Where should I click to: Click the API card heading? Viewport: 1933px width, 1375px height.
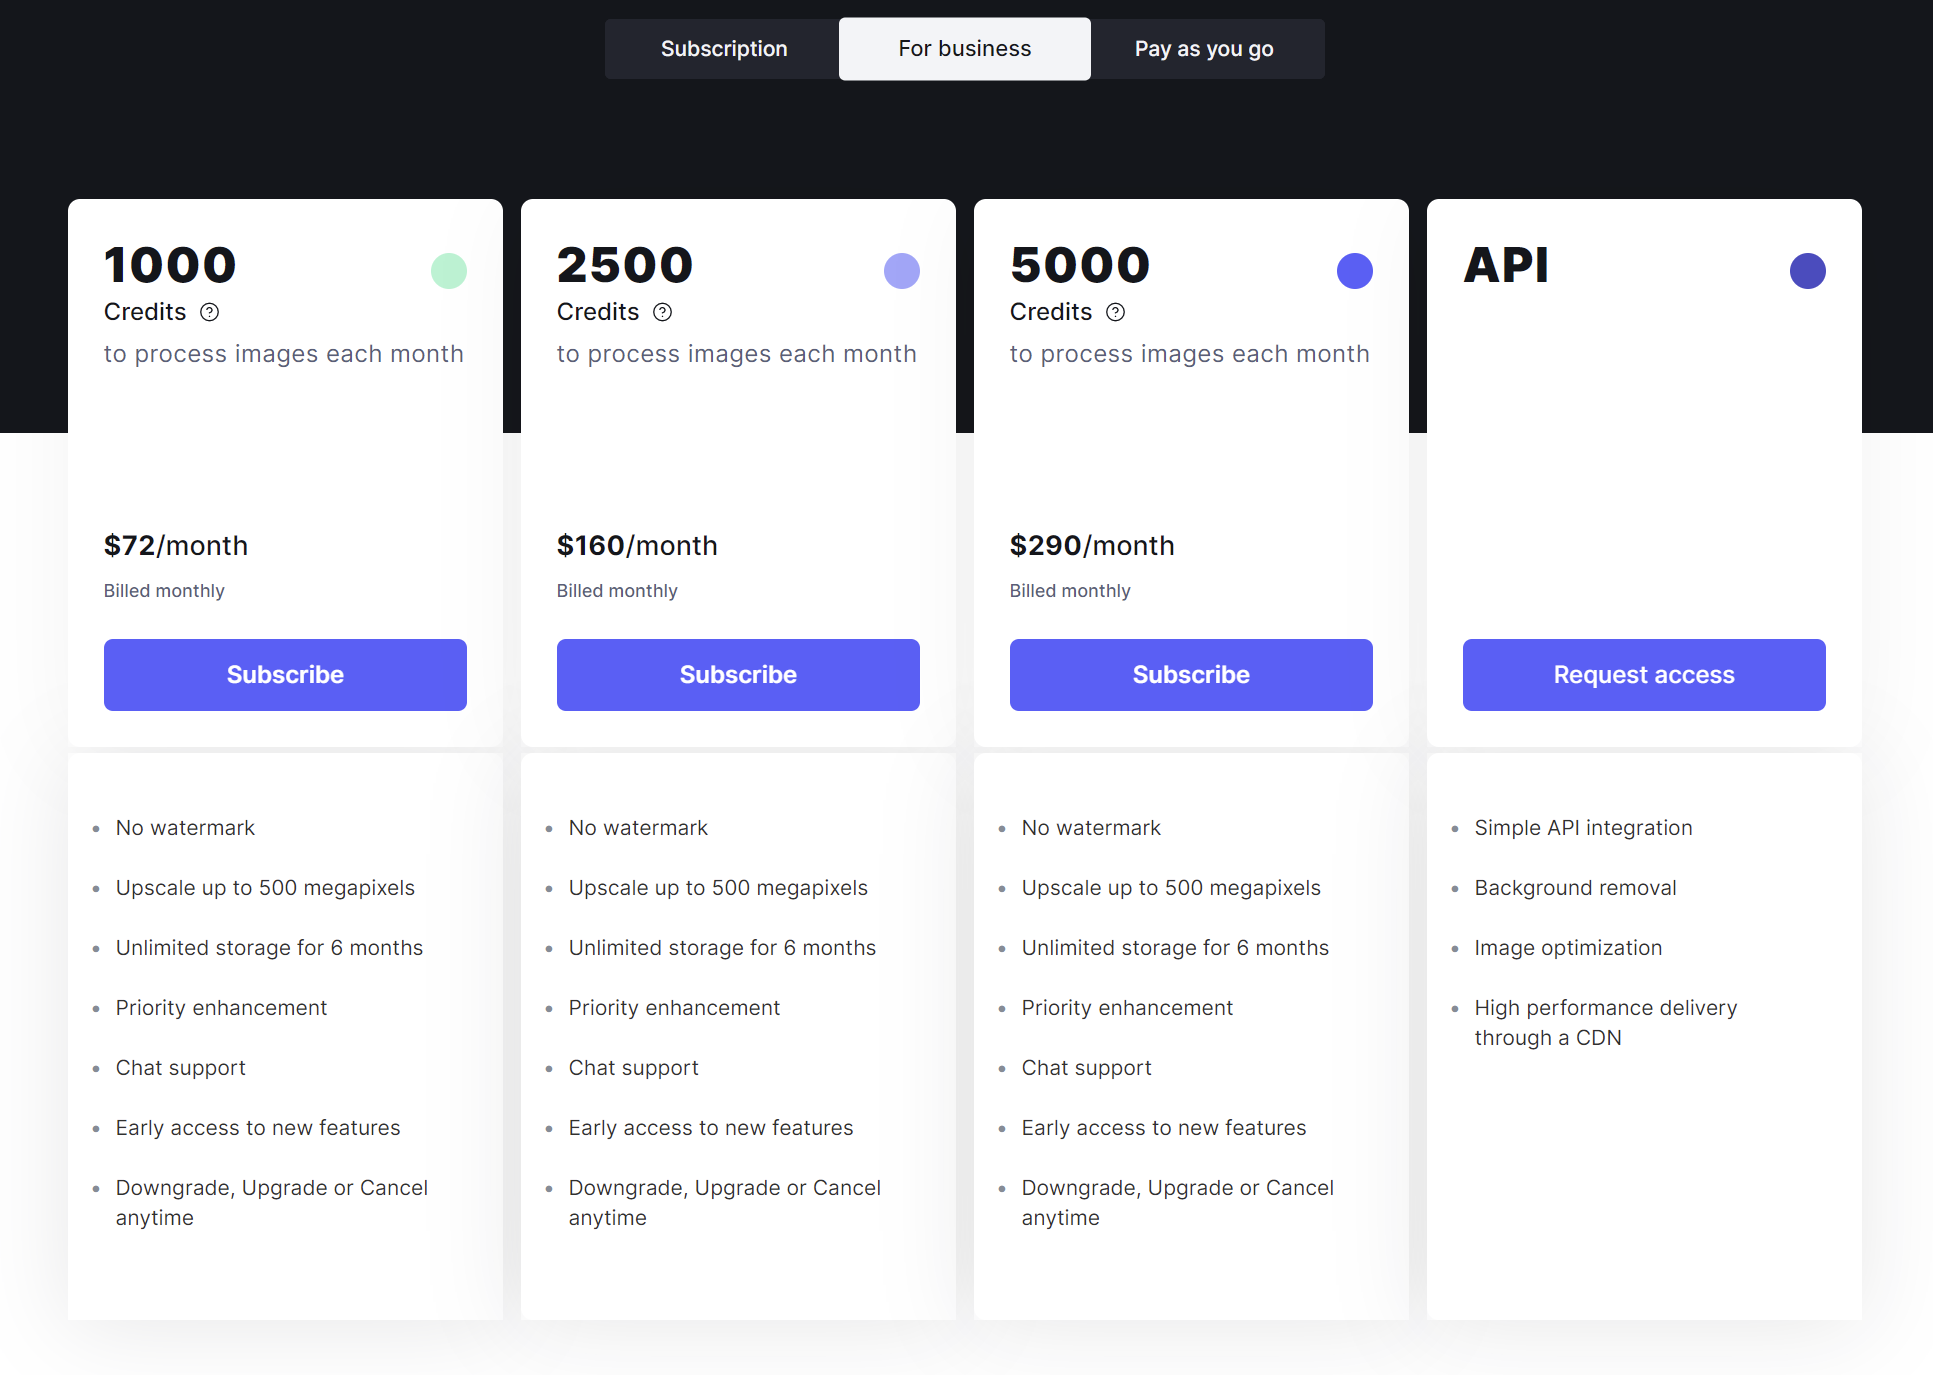1506,265
